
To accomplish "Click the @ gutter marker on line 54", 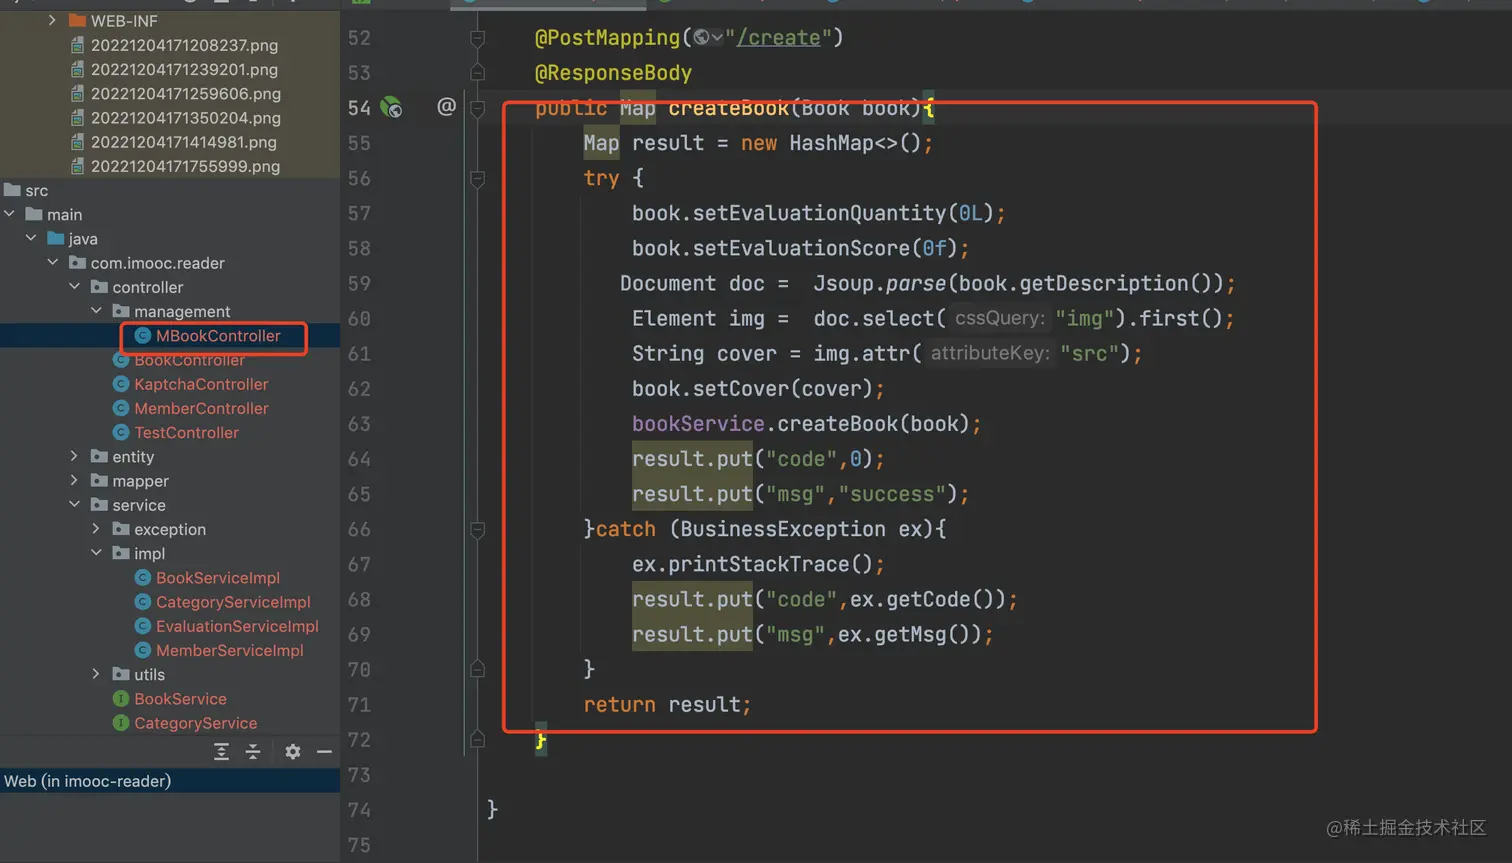I will [446, 106].
